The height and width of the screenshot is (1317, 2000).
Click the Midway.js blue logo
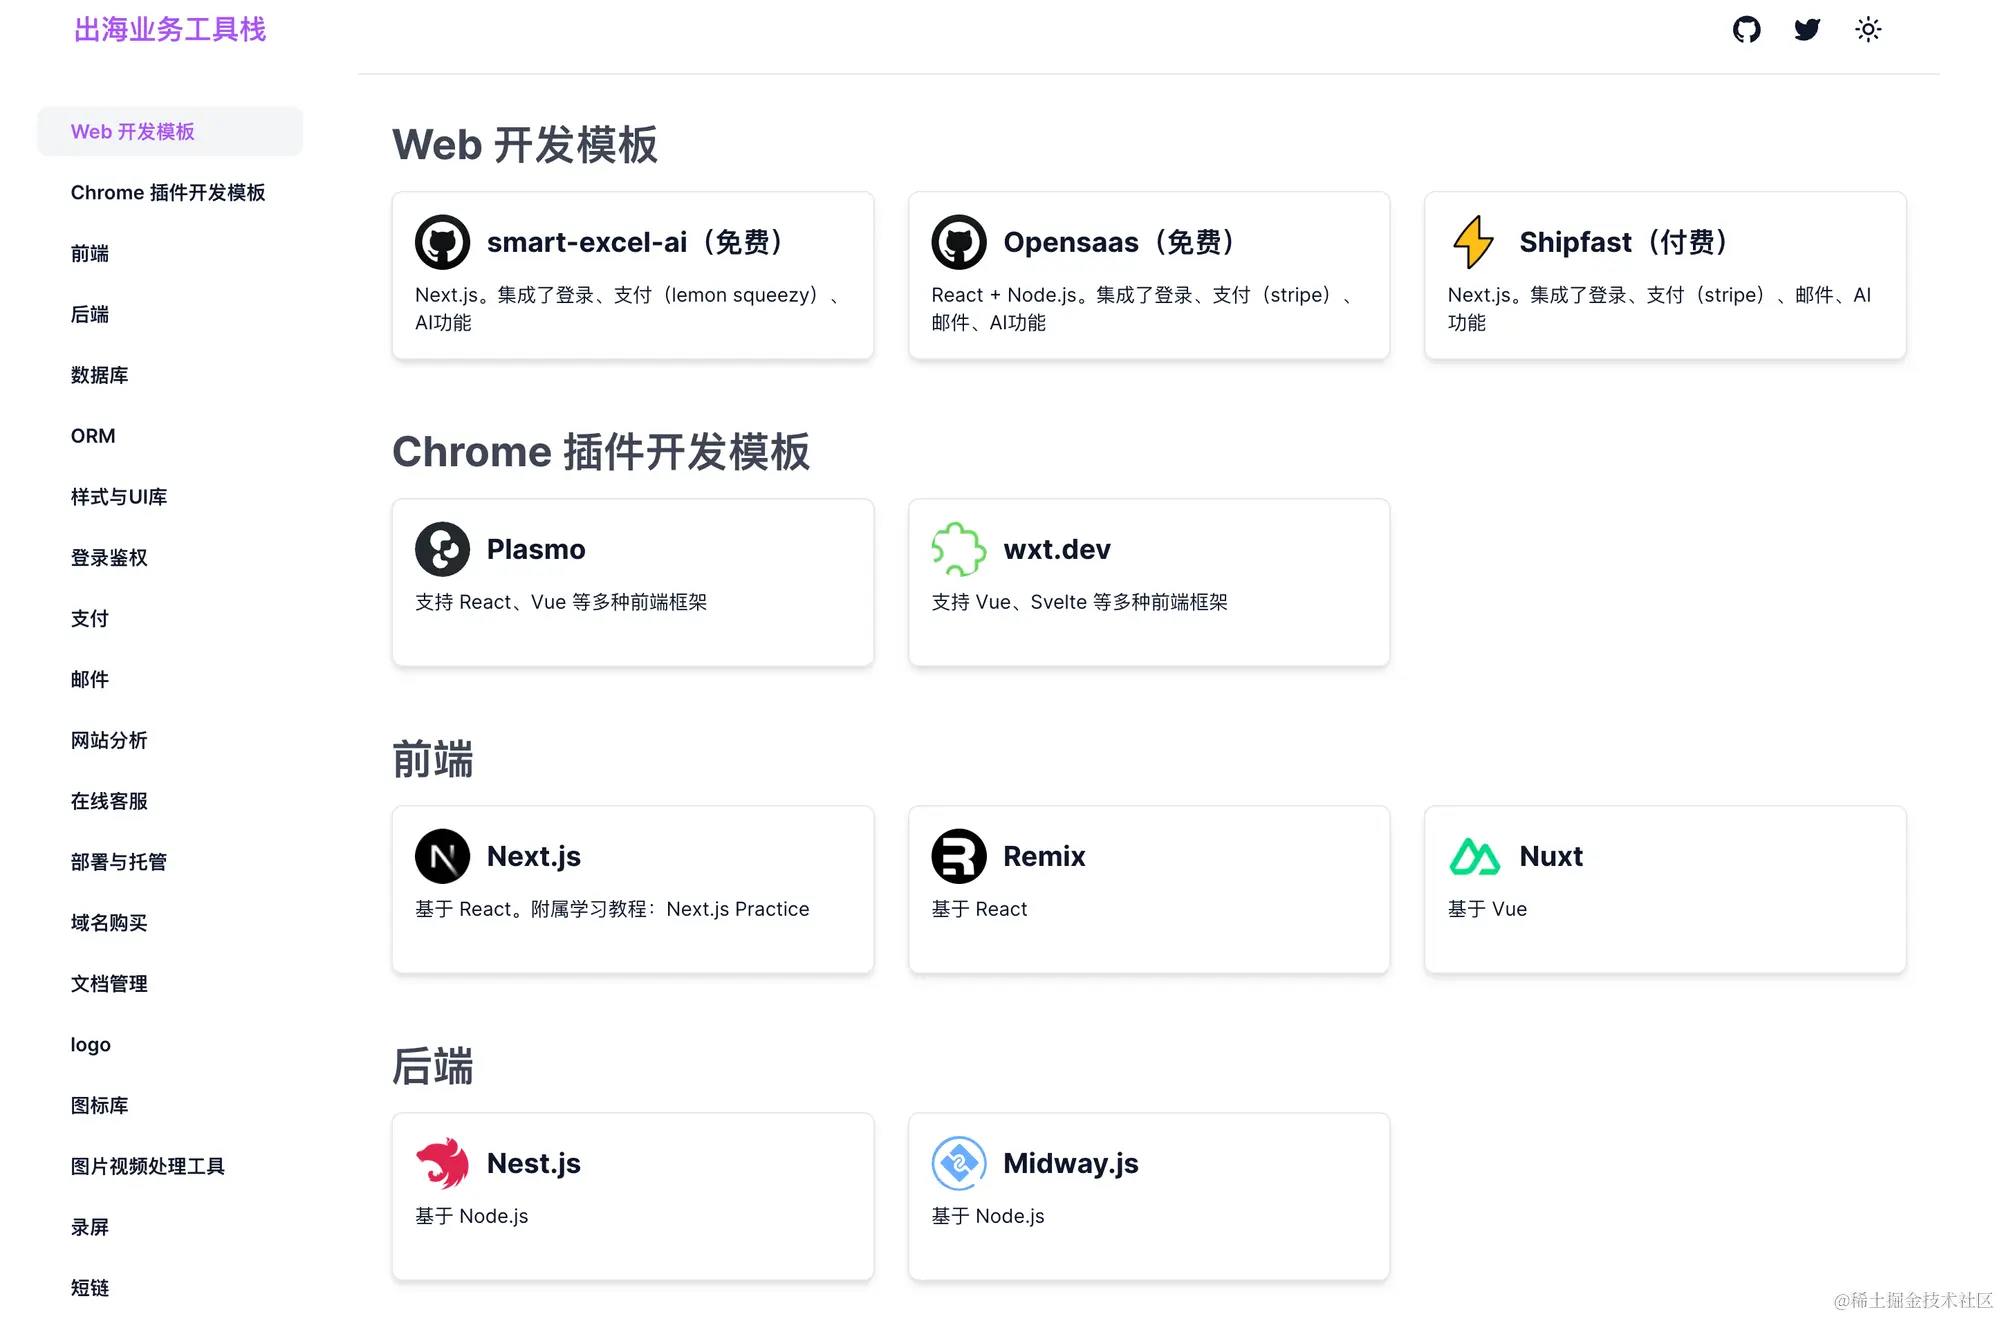tap(959, 1163)
